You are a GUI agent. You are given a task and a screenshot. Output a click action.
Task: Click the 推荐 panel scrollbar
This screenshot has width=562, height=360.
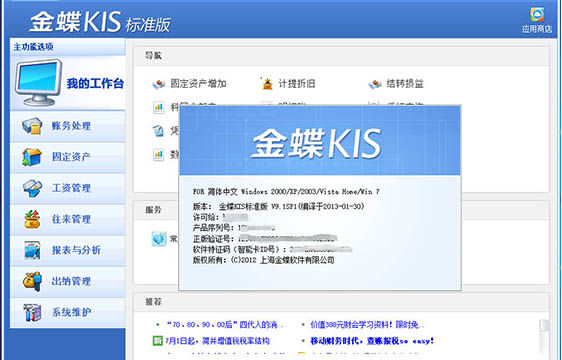pyautogui.click(x=544, y=336)
